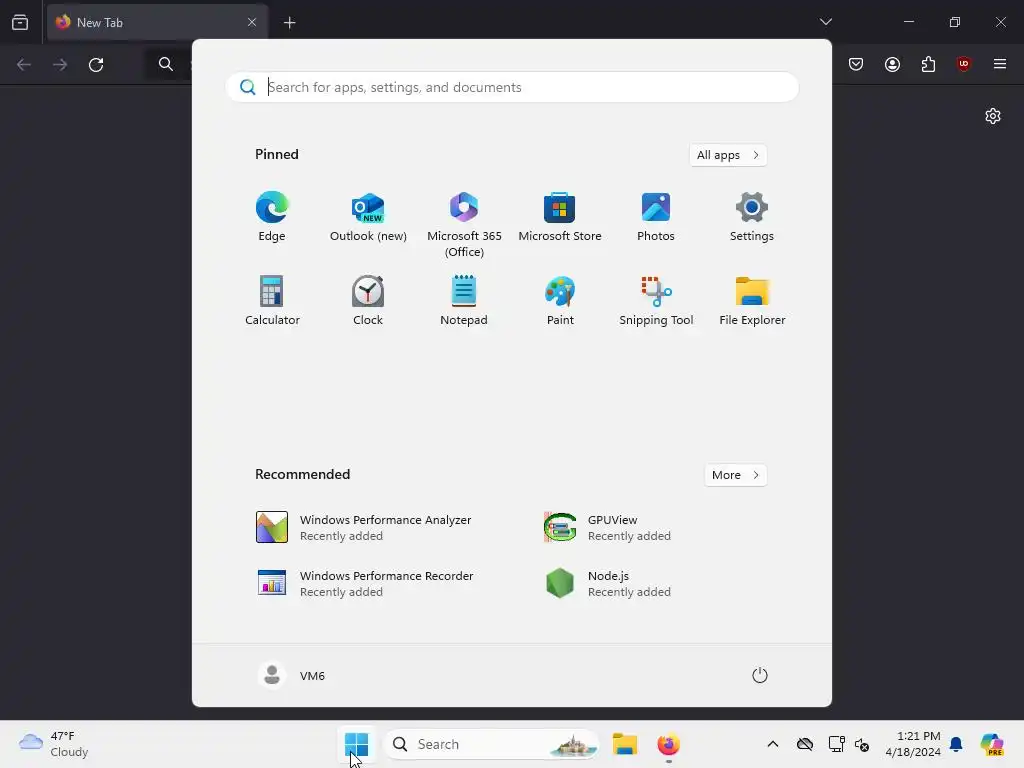Expand the All apps list
Screen dimensions: 1024x768
pyautogui.click(x=728, y=155)
